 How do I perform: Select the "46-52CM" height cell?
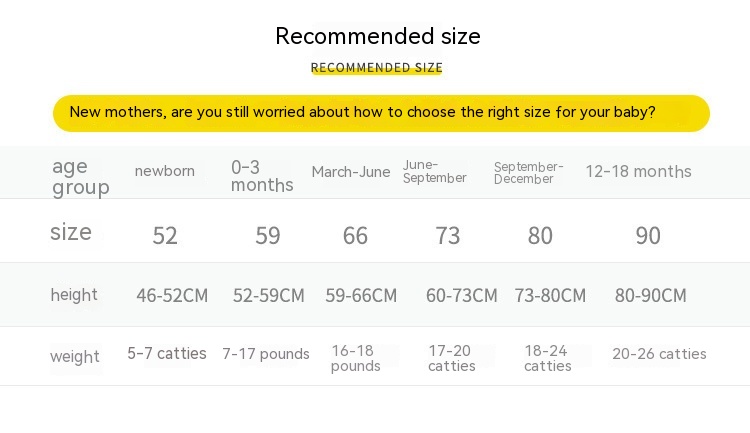coord(172,296)
